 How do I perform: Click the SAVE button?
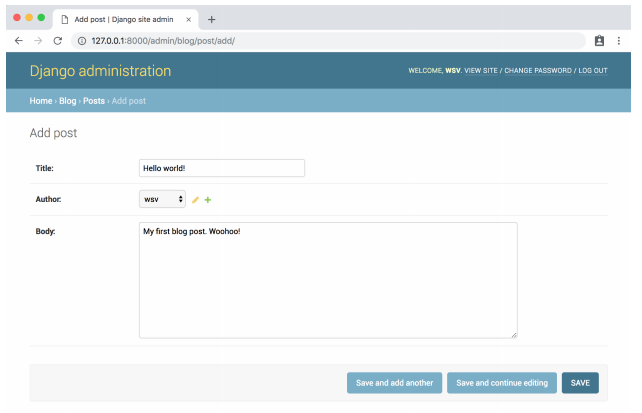[x=580, y=383]
